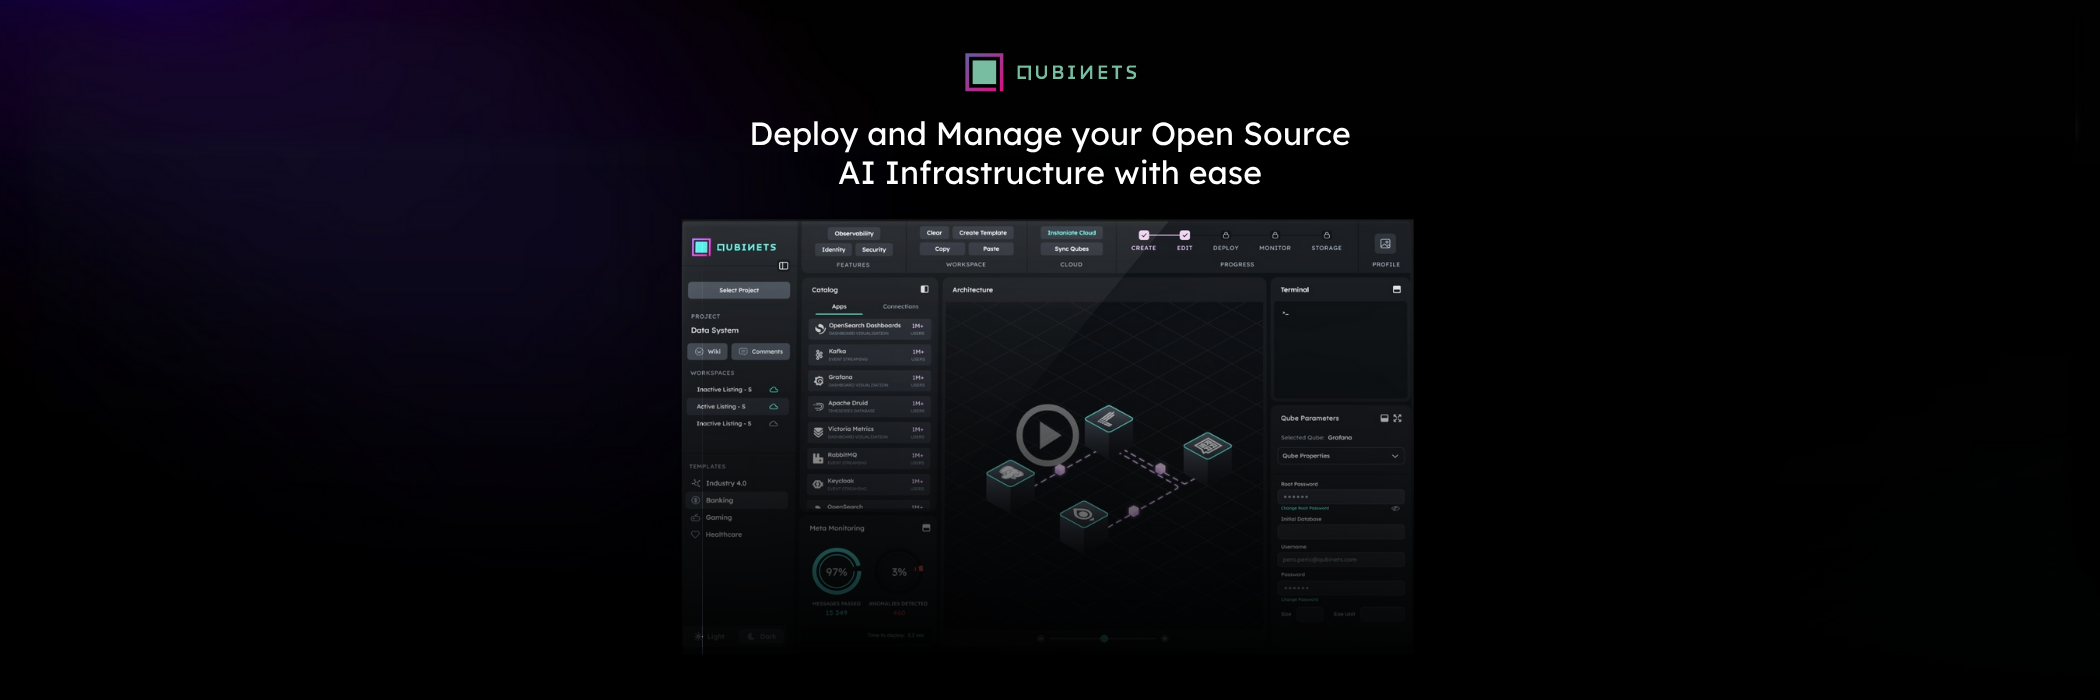The height and width of the screenshot is (700, 2100).
Task: Click the zoom-out minus beside slider
Action: pyautogui.click(x=1041, y=638)
